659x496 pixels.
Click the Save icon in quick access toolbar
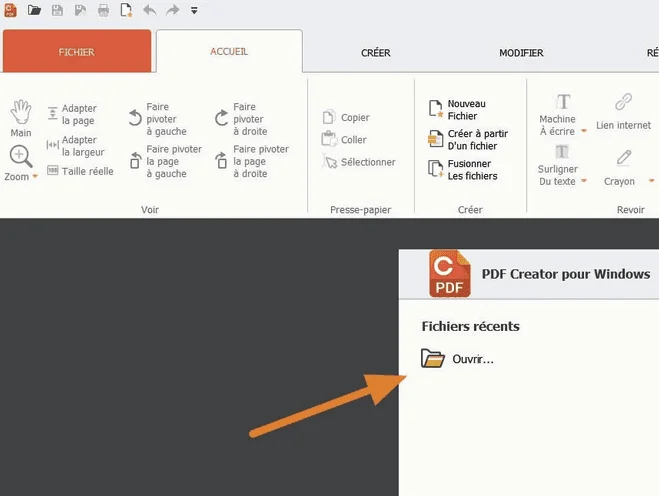pos(57,10)
